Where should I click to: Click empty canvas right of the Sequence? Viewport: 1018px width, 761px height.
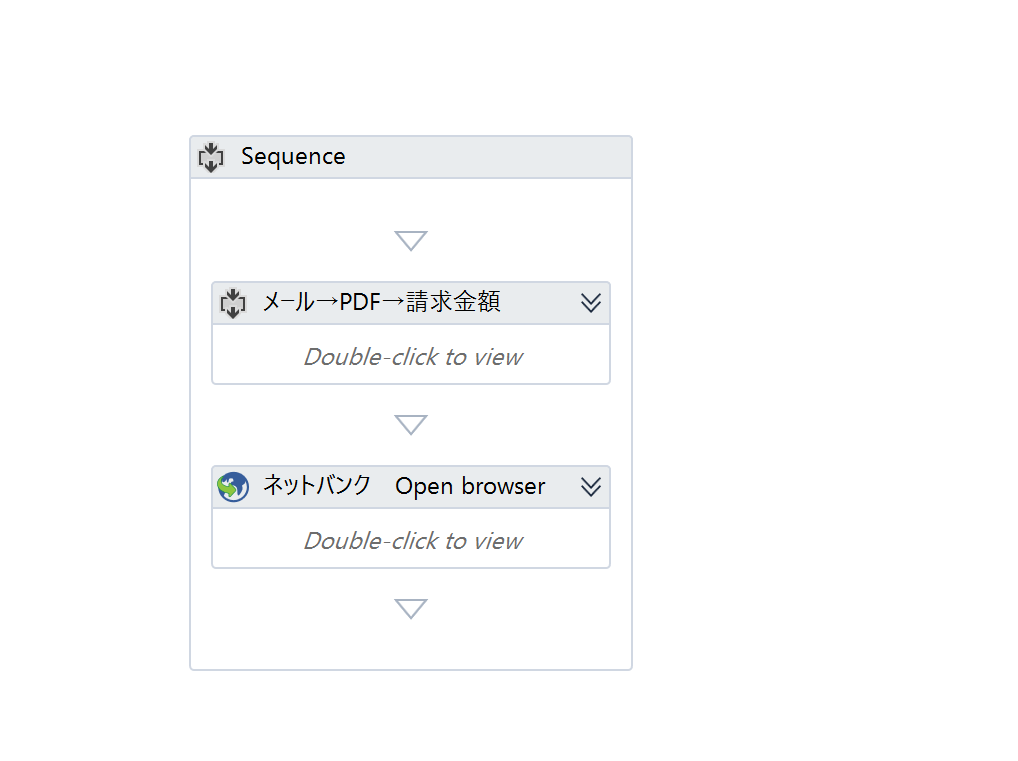click(818, 390)
